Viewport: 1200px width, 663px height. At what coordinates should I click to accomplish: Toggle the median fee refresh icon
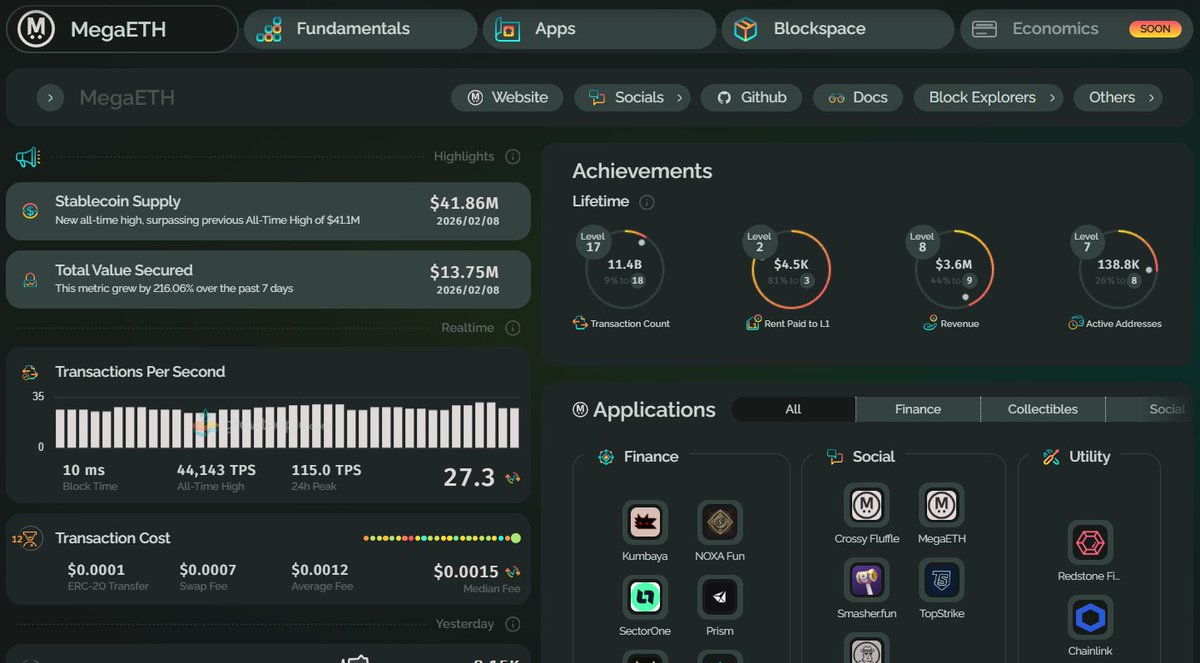pos(513,572)
